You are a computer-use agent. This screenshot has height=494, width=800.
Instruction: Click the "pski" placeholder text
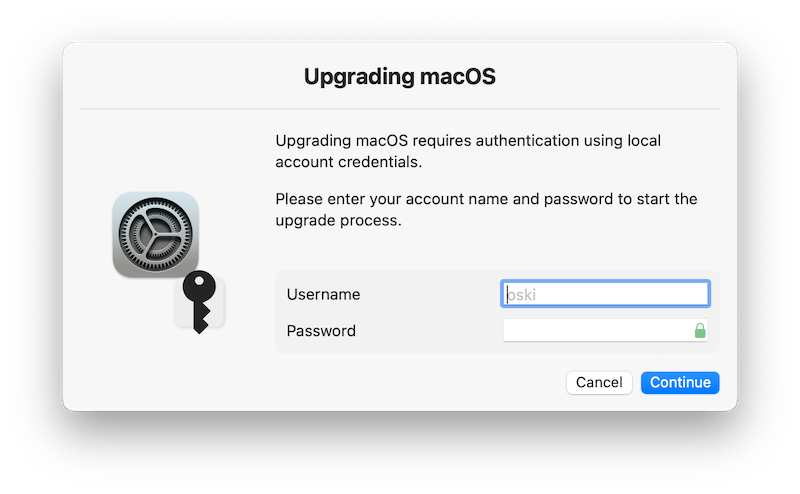point(521,295)
